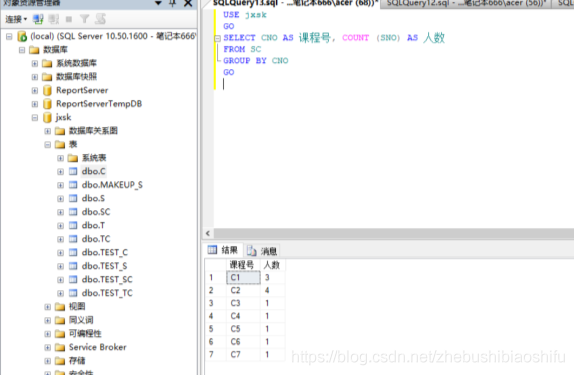Select the ReportServer database icon
The height and width of the screenshot is (375, 574).
point(47,90)
